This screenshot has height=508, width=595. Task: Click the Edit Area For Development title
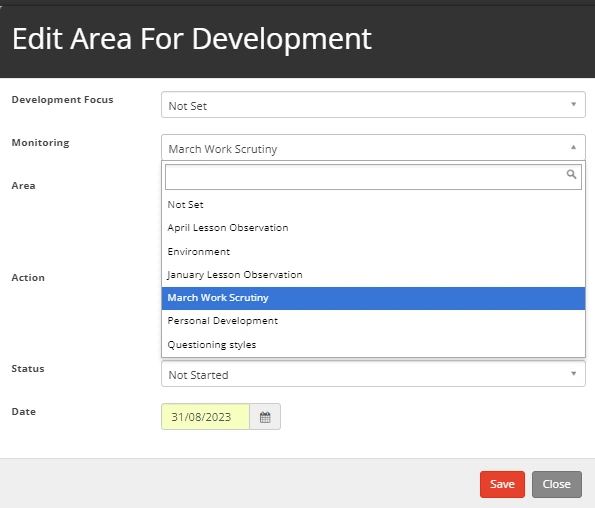(x=192, y=39)
